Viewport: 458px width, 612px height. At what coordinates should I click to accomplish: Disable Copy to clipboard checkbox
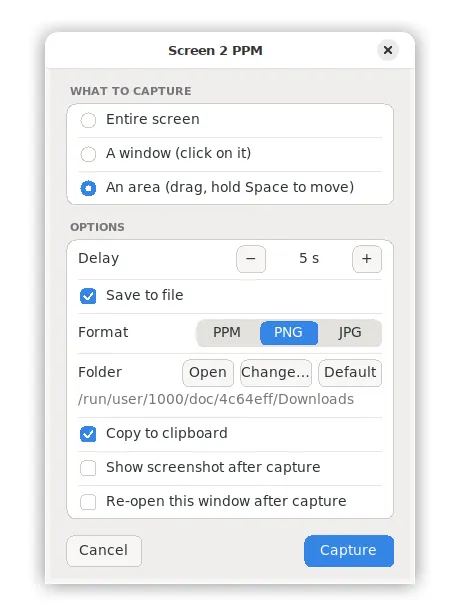(x=88, y=434)
